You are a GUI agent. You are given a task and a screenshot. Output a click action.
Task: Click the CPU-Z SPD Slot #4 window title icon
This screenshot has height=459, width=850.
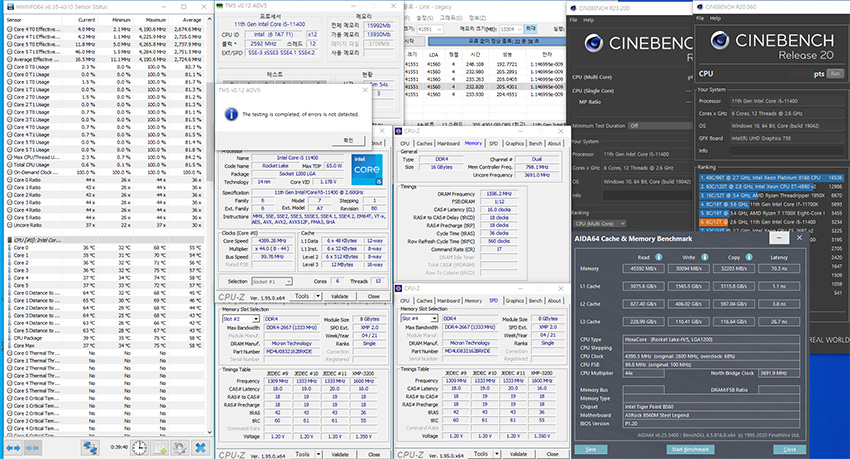[398, 288]
